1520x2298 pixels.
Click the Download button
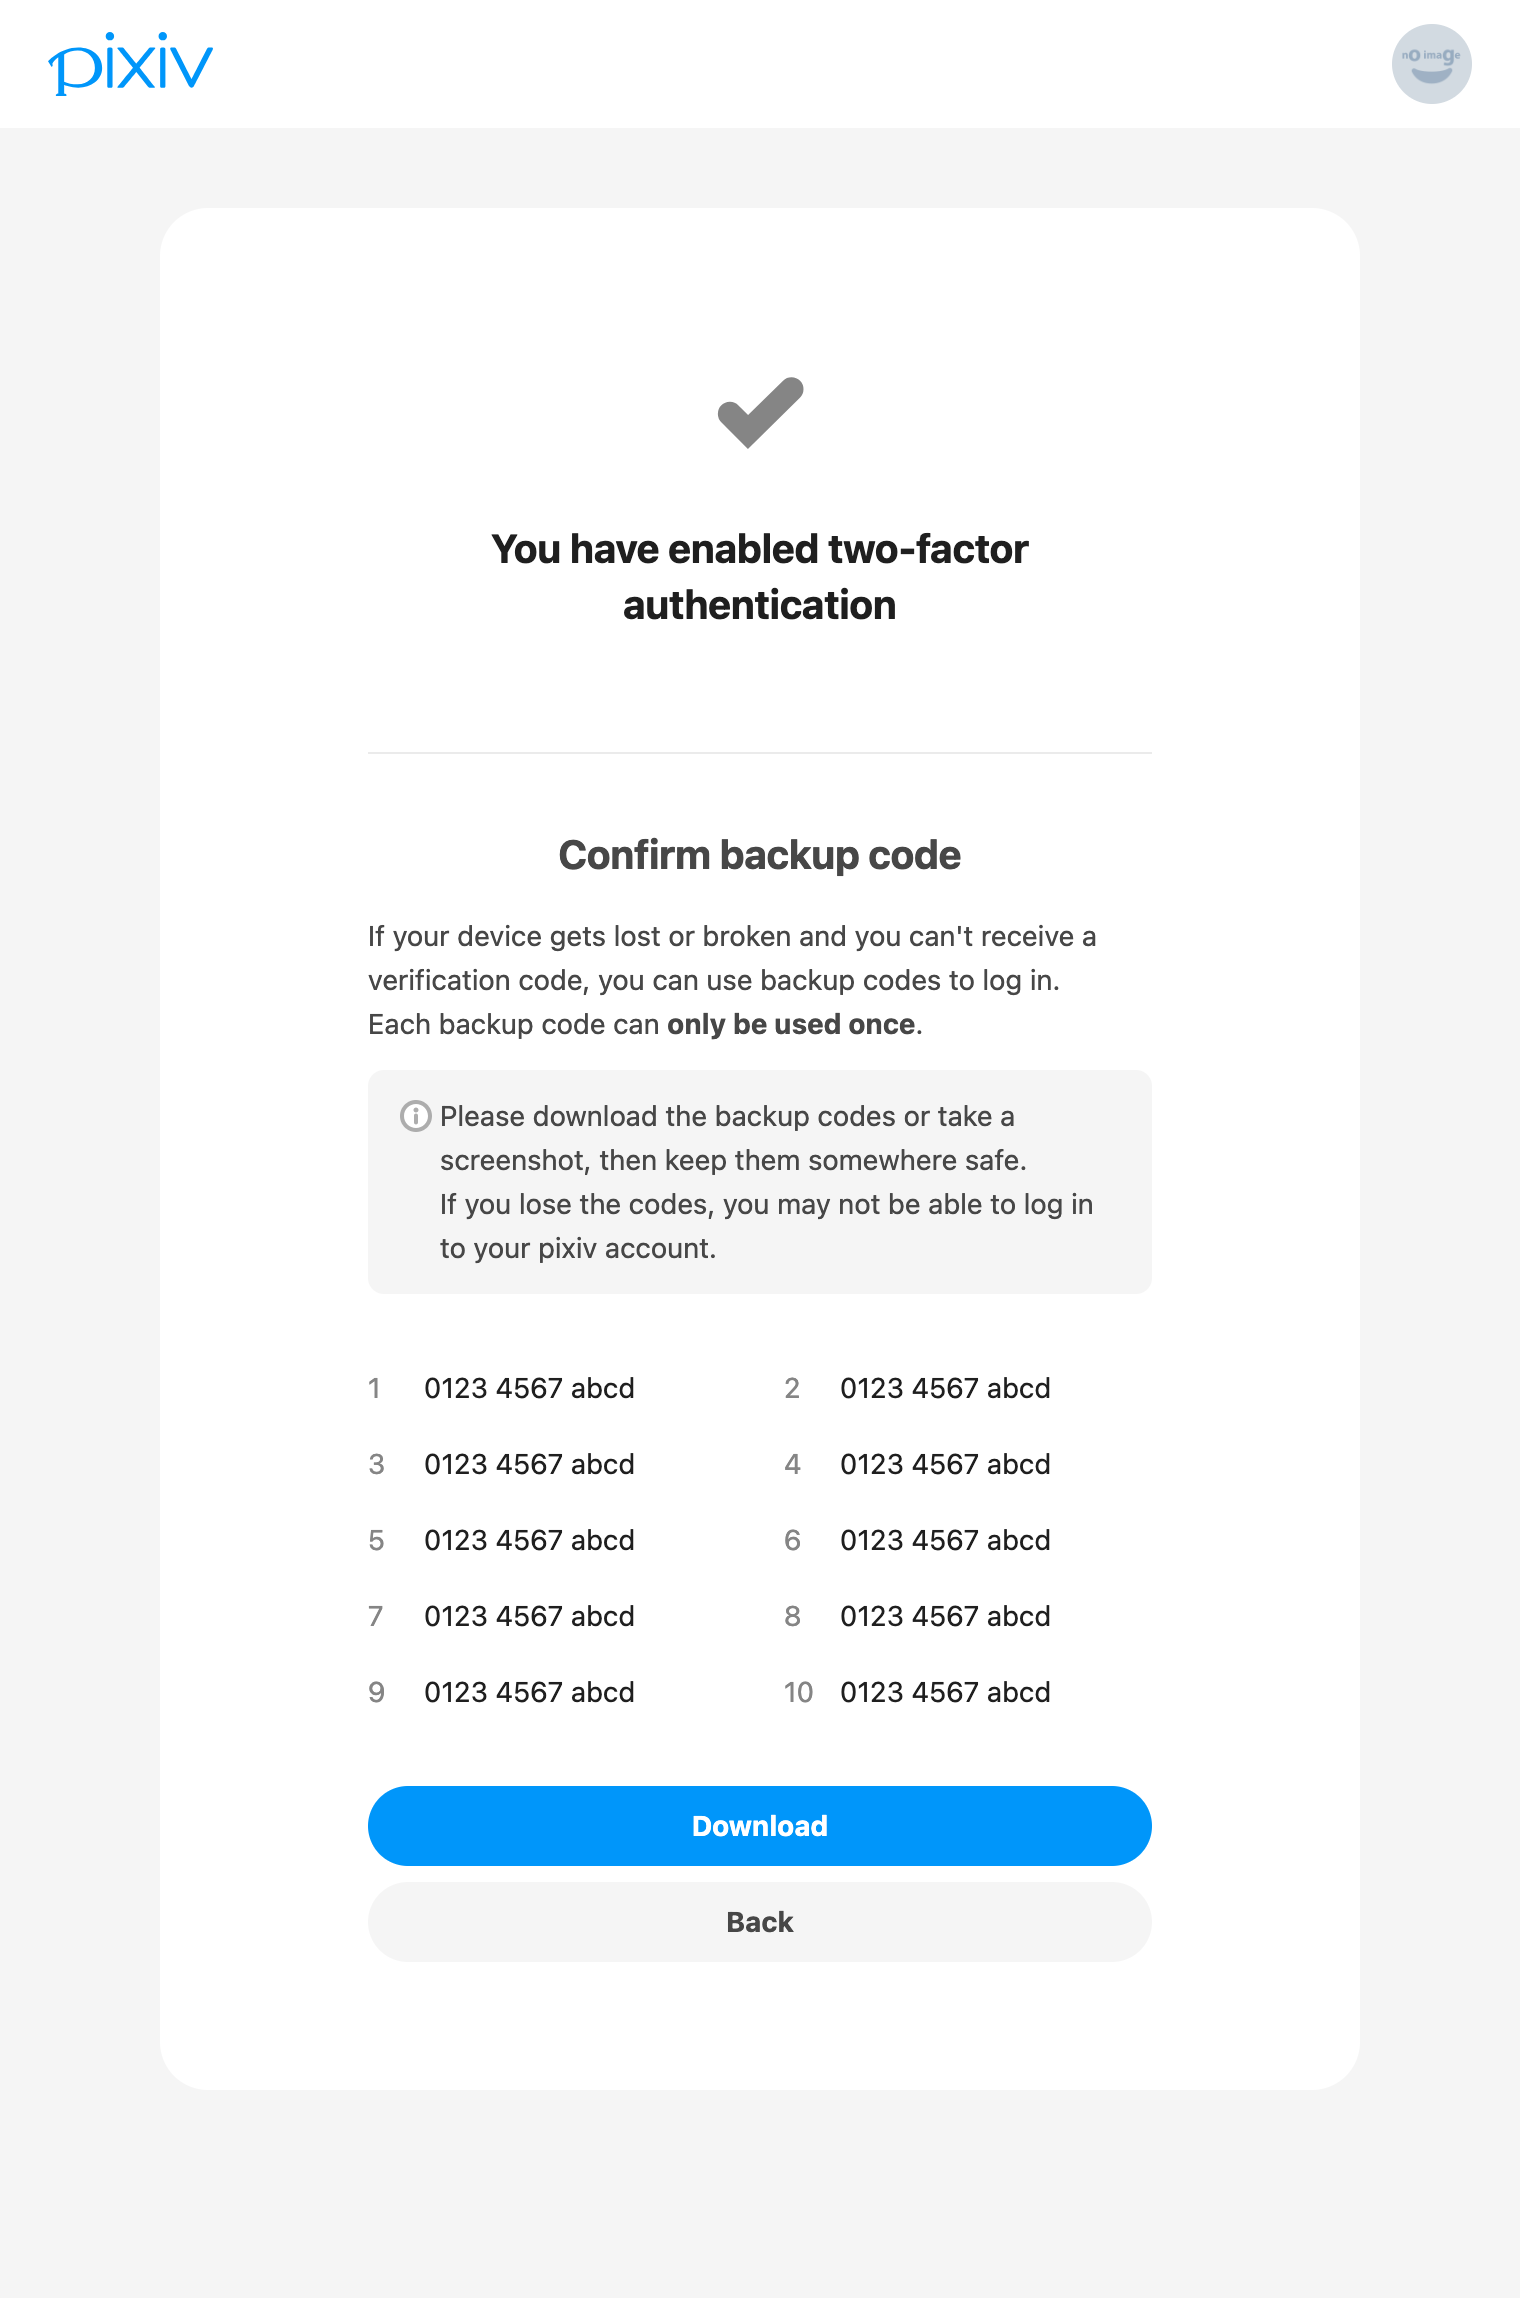pyautogui.click(x=759, y=1825)
